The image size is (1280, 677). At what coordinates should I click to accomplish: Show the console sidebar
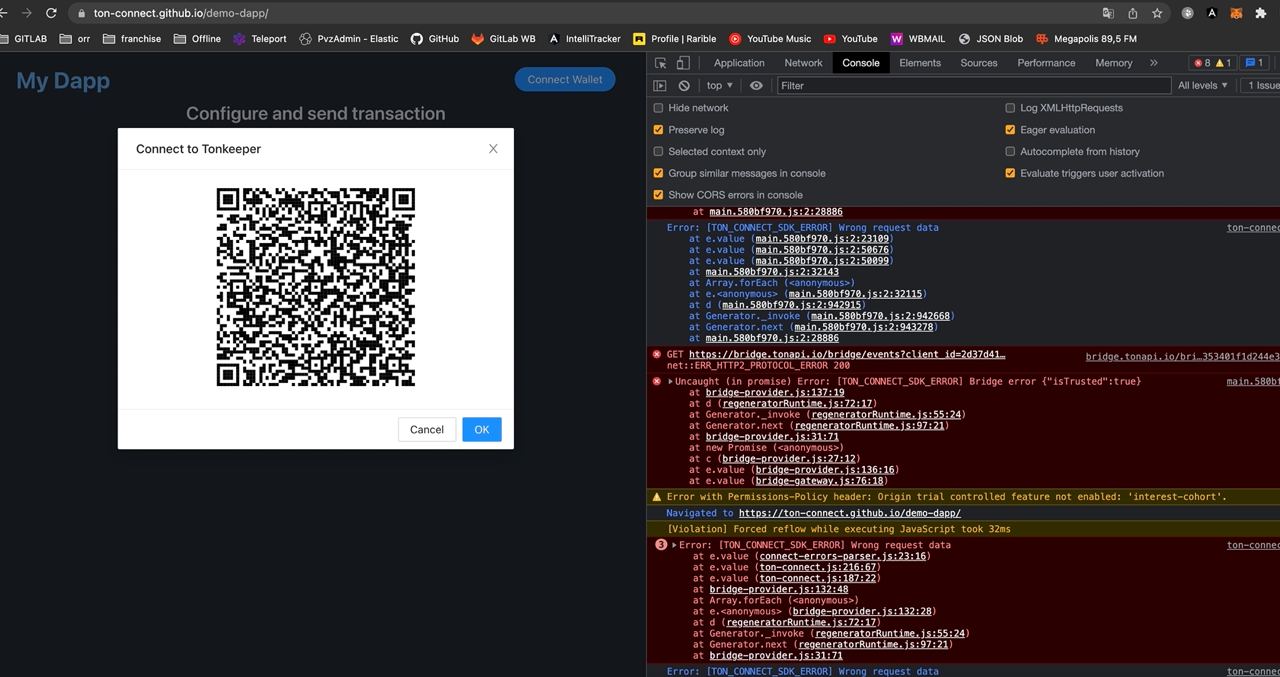(x=660, y=86)
